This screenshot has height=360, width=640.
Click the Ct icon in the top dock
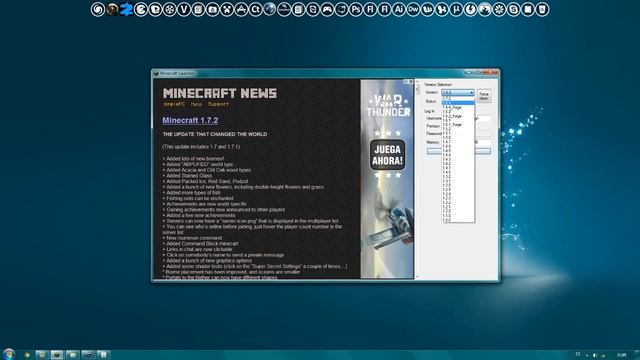255,9
